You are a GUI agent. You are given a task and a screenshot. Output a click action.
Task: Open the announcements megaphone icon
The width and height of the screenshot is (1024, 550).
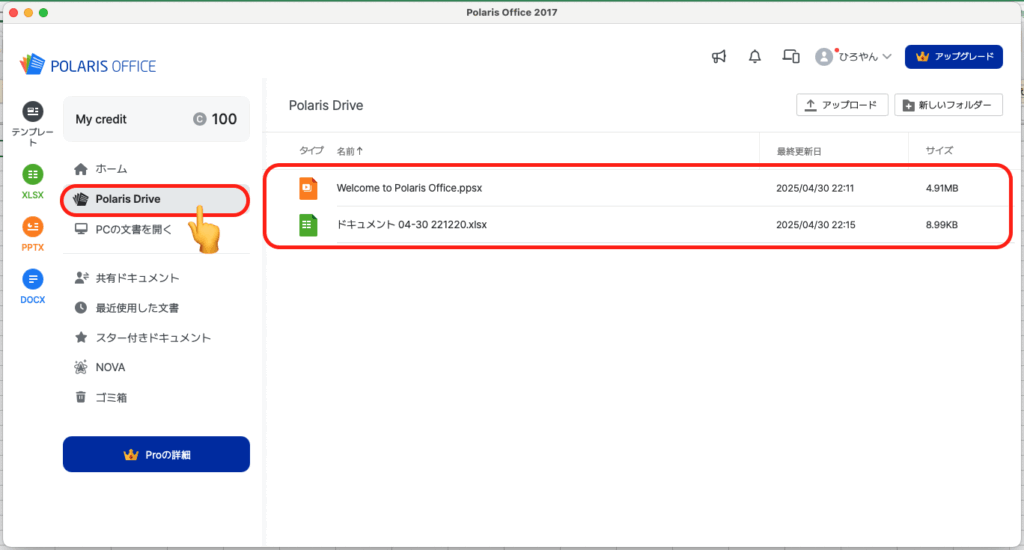(719, 57)
